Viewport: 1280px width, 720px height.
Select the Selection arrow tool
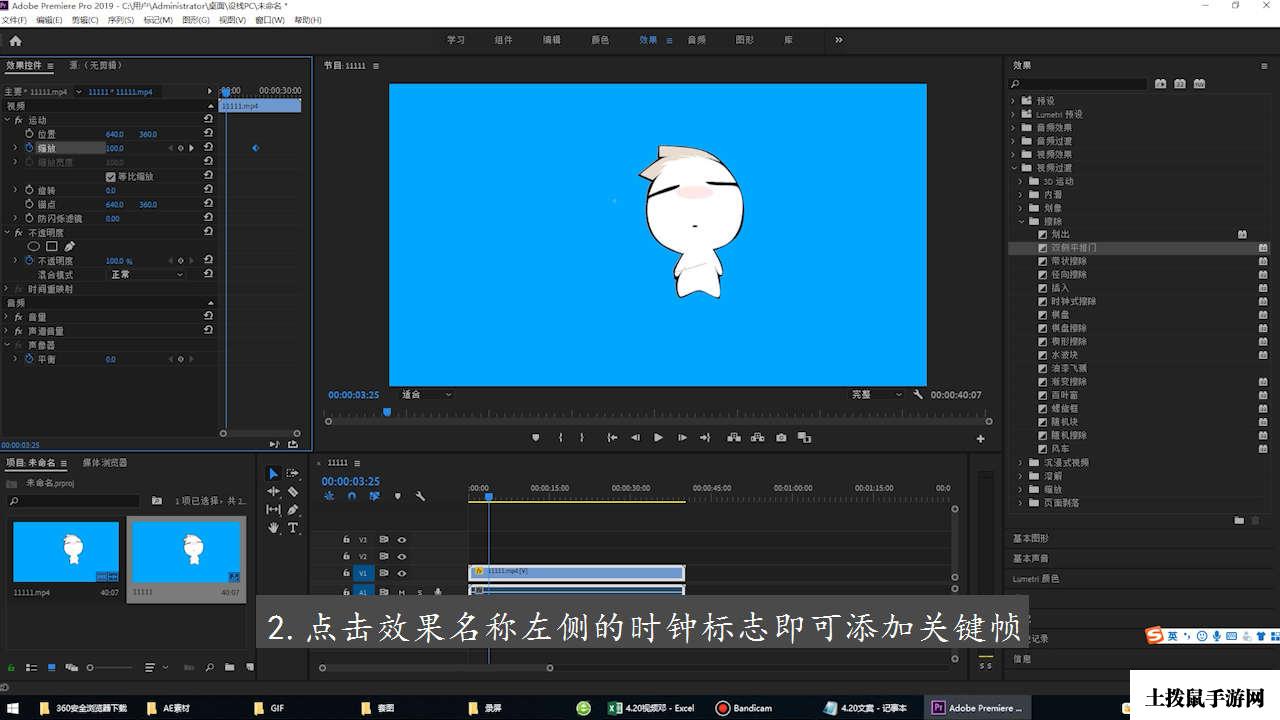coord(273,473)
